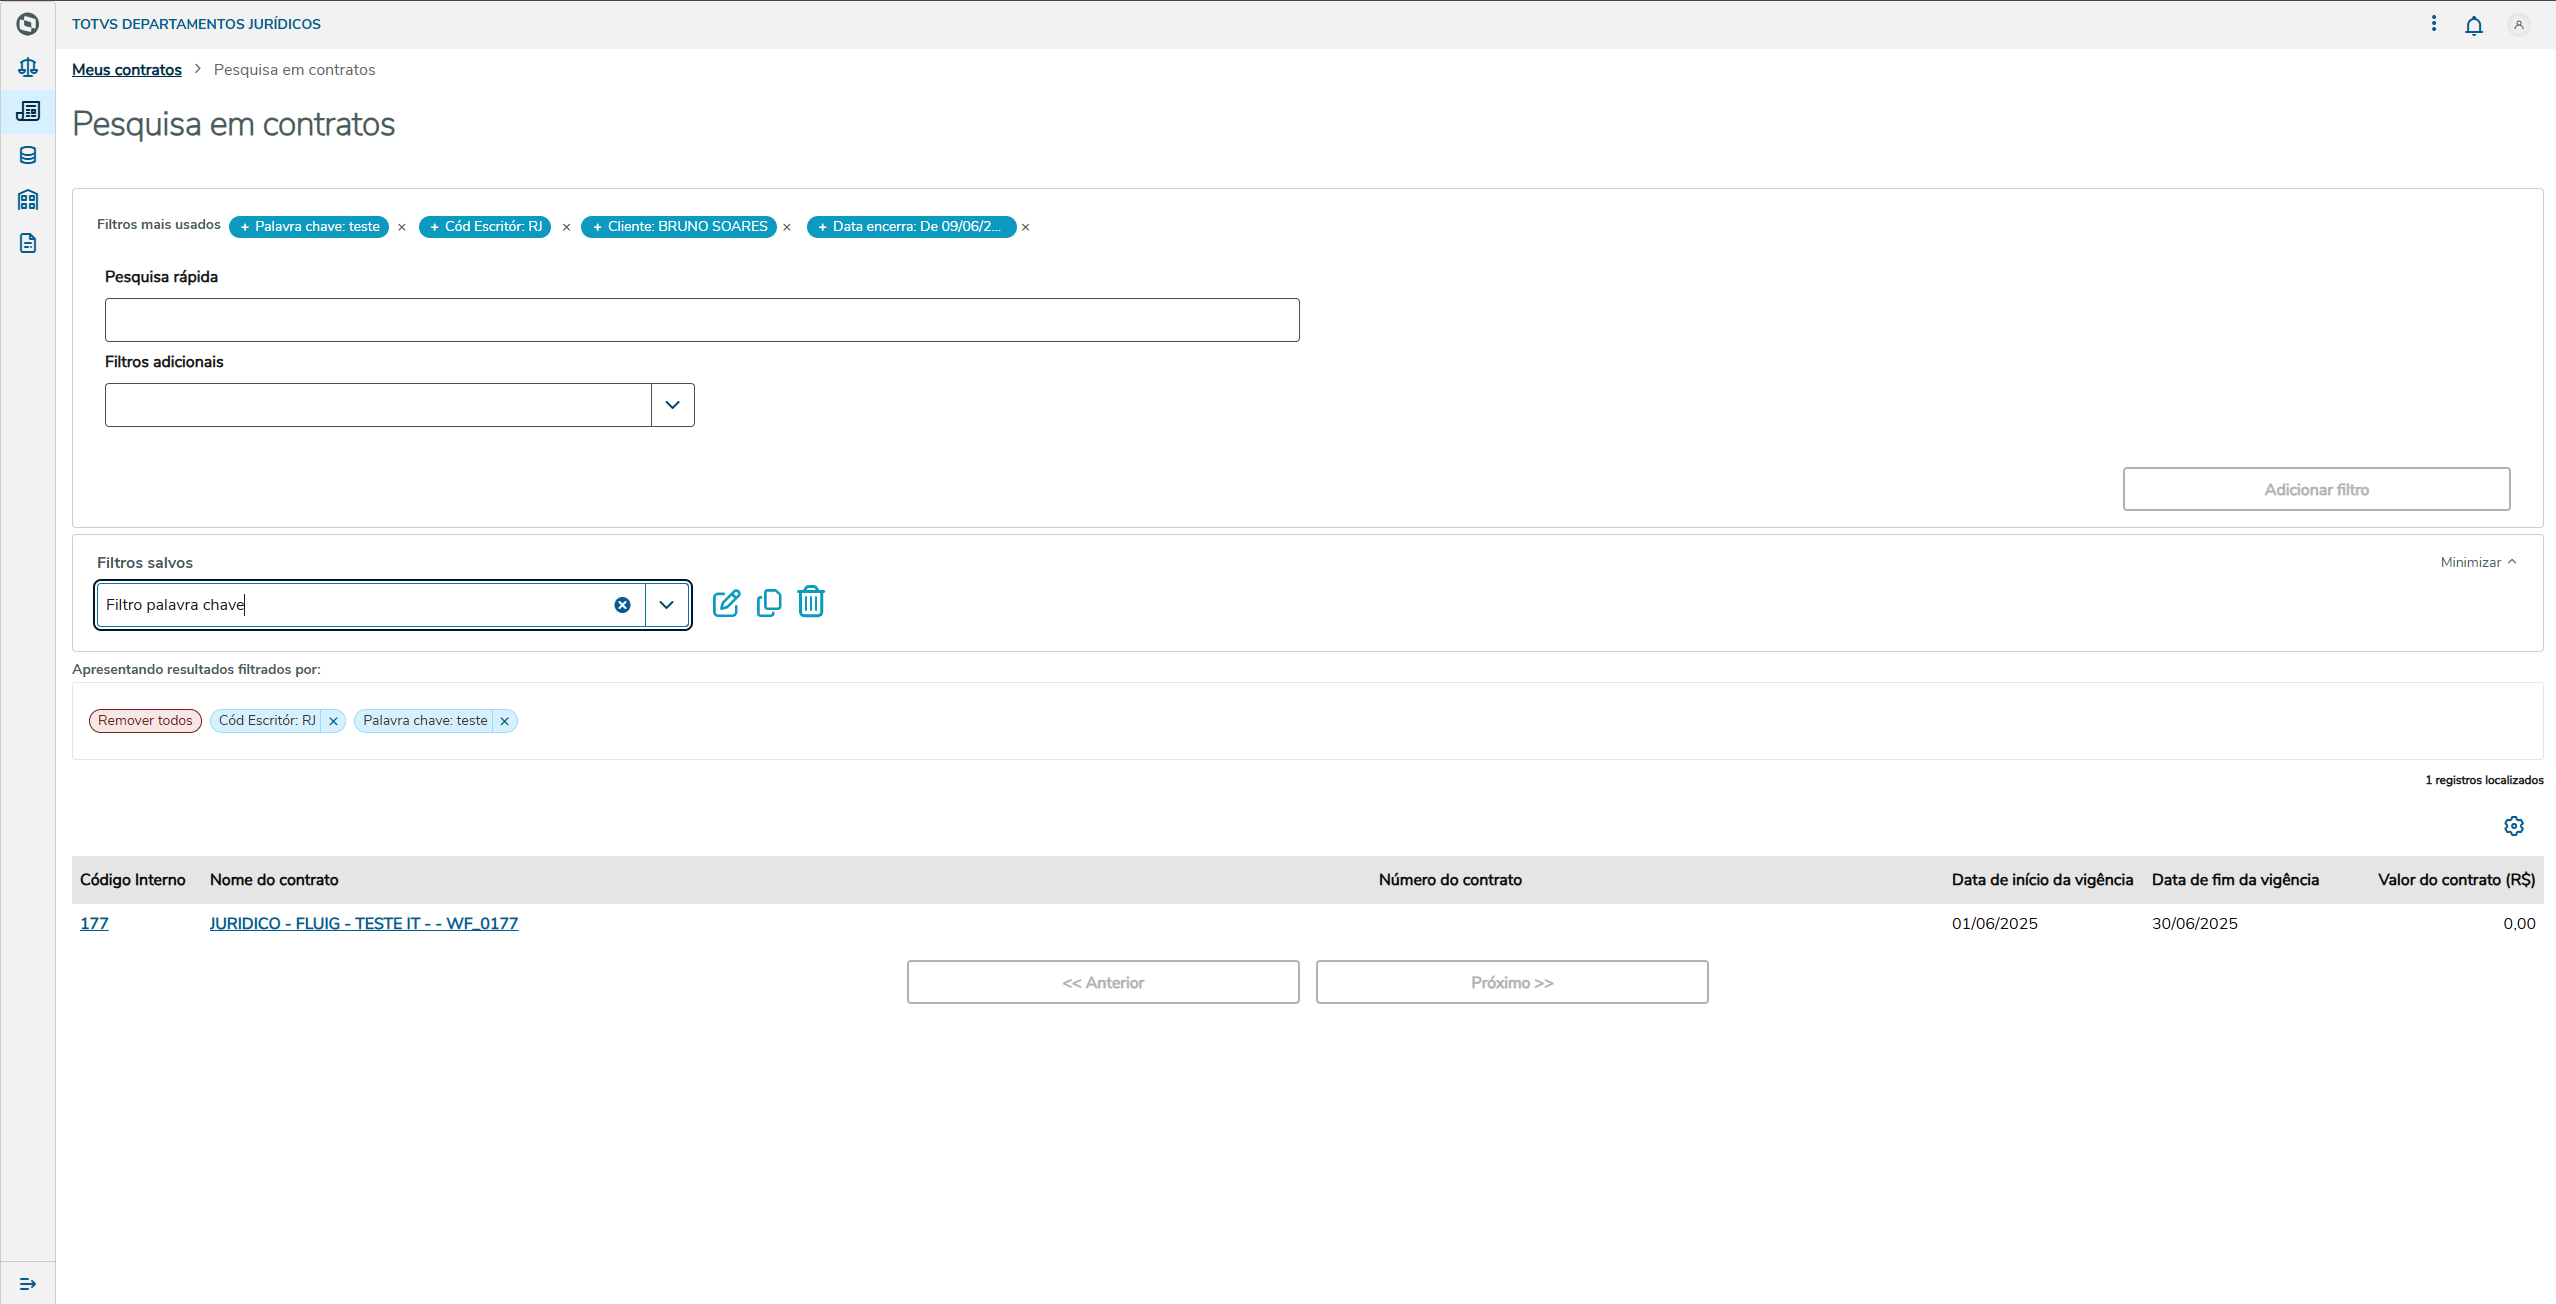This screenshot has height=1304, width=2556.
Task: Open the three-dot options menu
Action: [x=2434, y=24]
